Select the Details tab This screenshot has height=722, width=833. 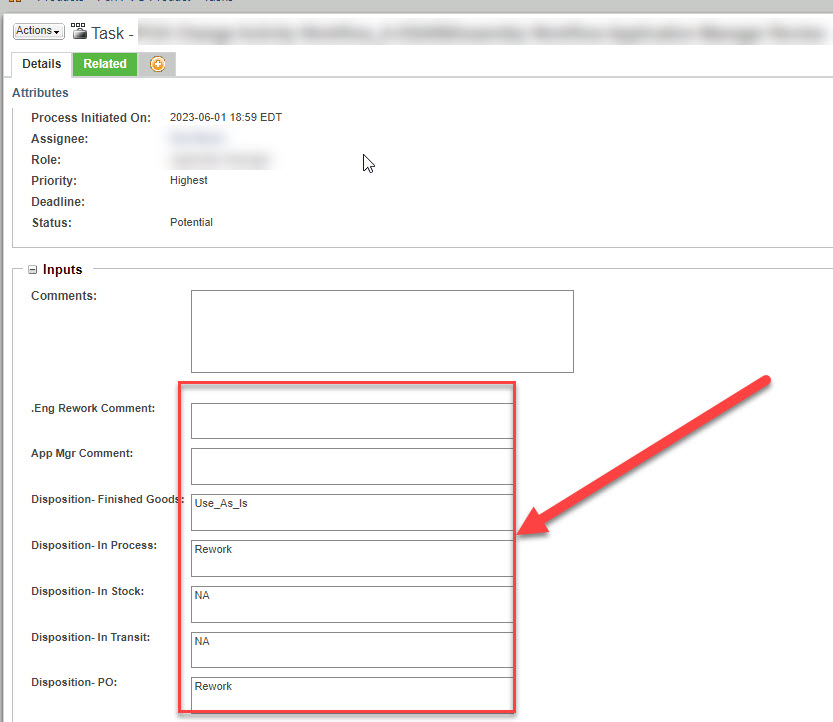41,63
